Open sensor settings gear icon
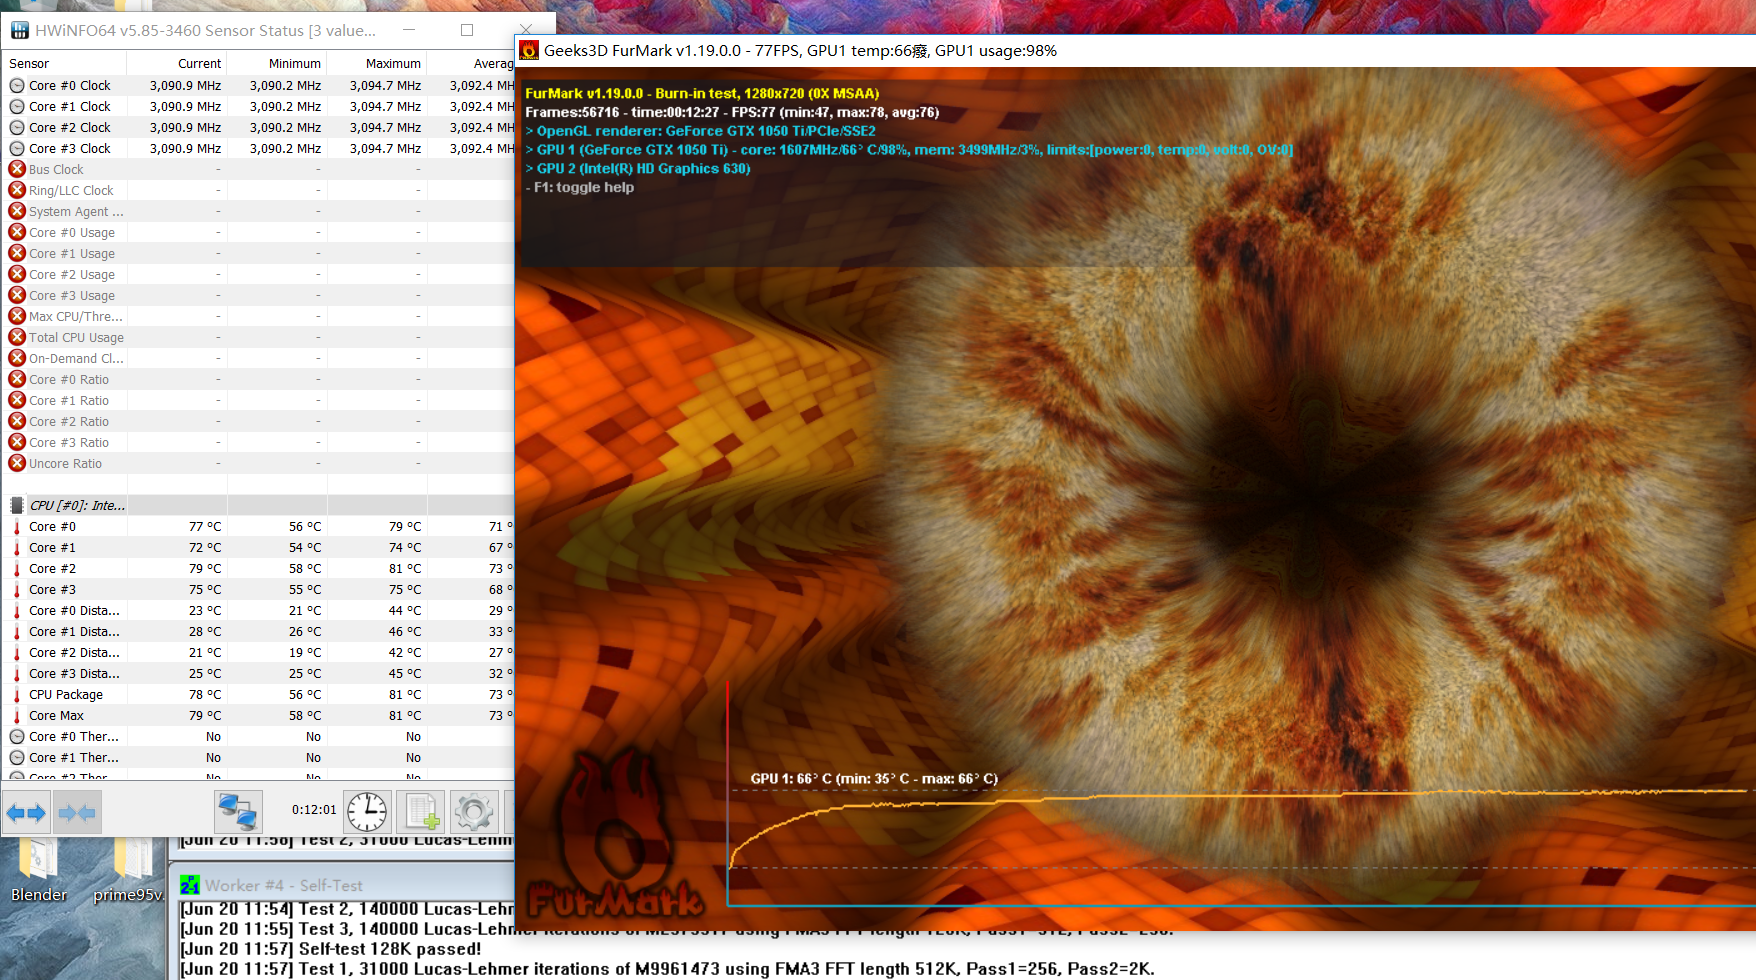 pos(474,811)
